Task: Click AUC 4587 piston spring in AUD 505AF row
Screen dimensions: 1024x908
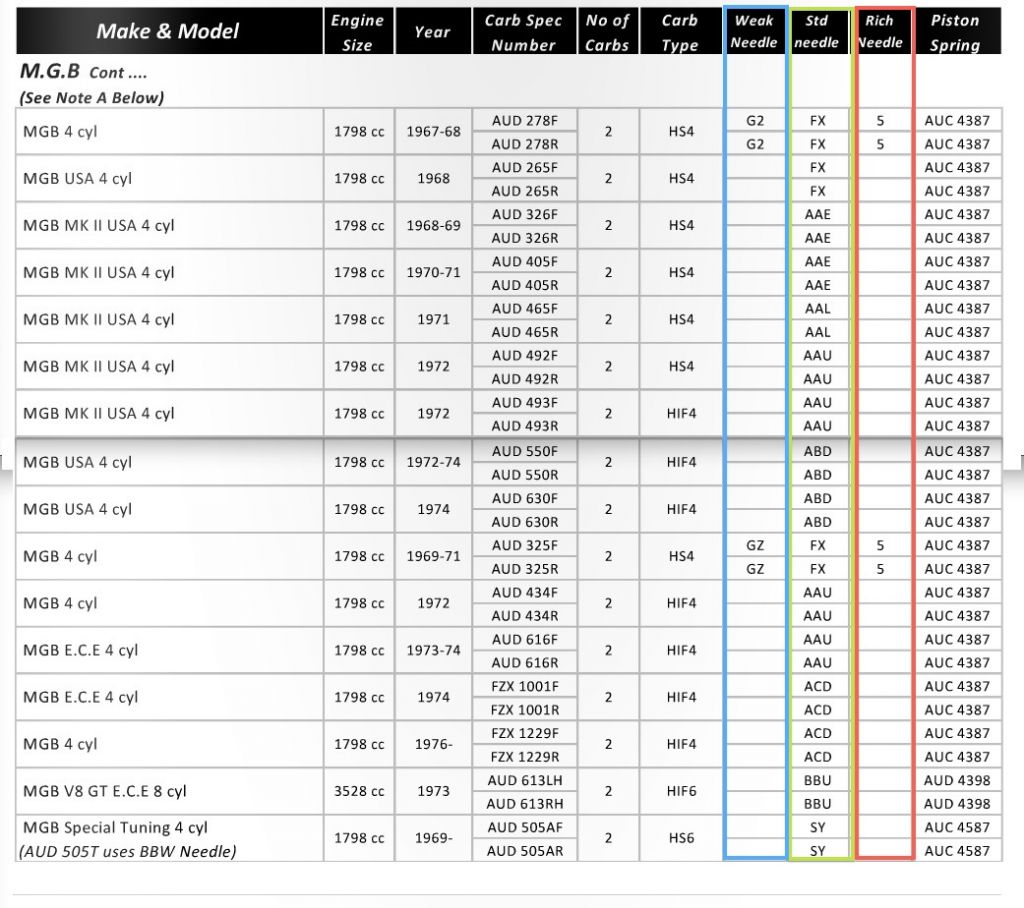Action: (x=957, y=828)
